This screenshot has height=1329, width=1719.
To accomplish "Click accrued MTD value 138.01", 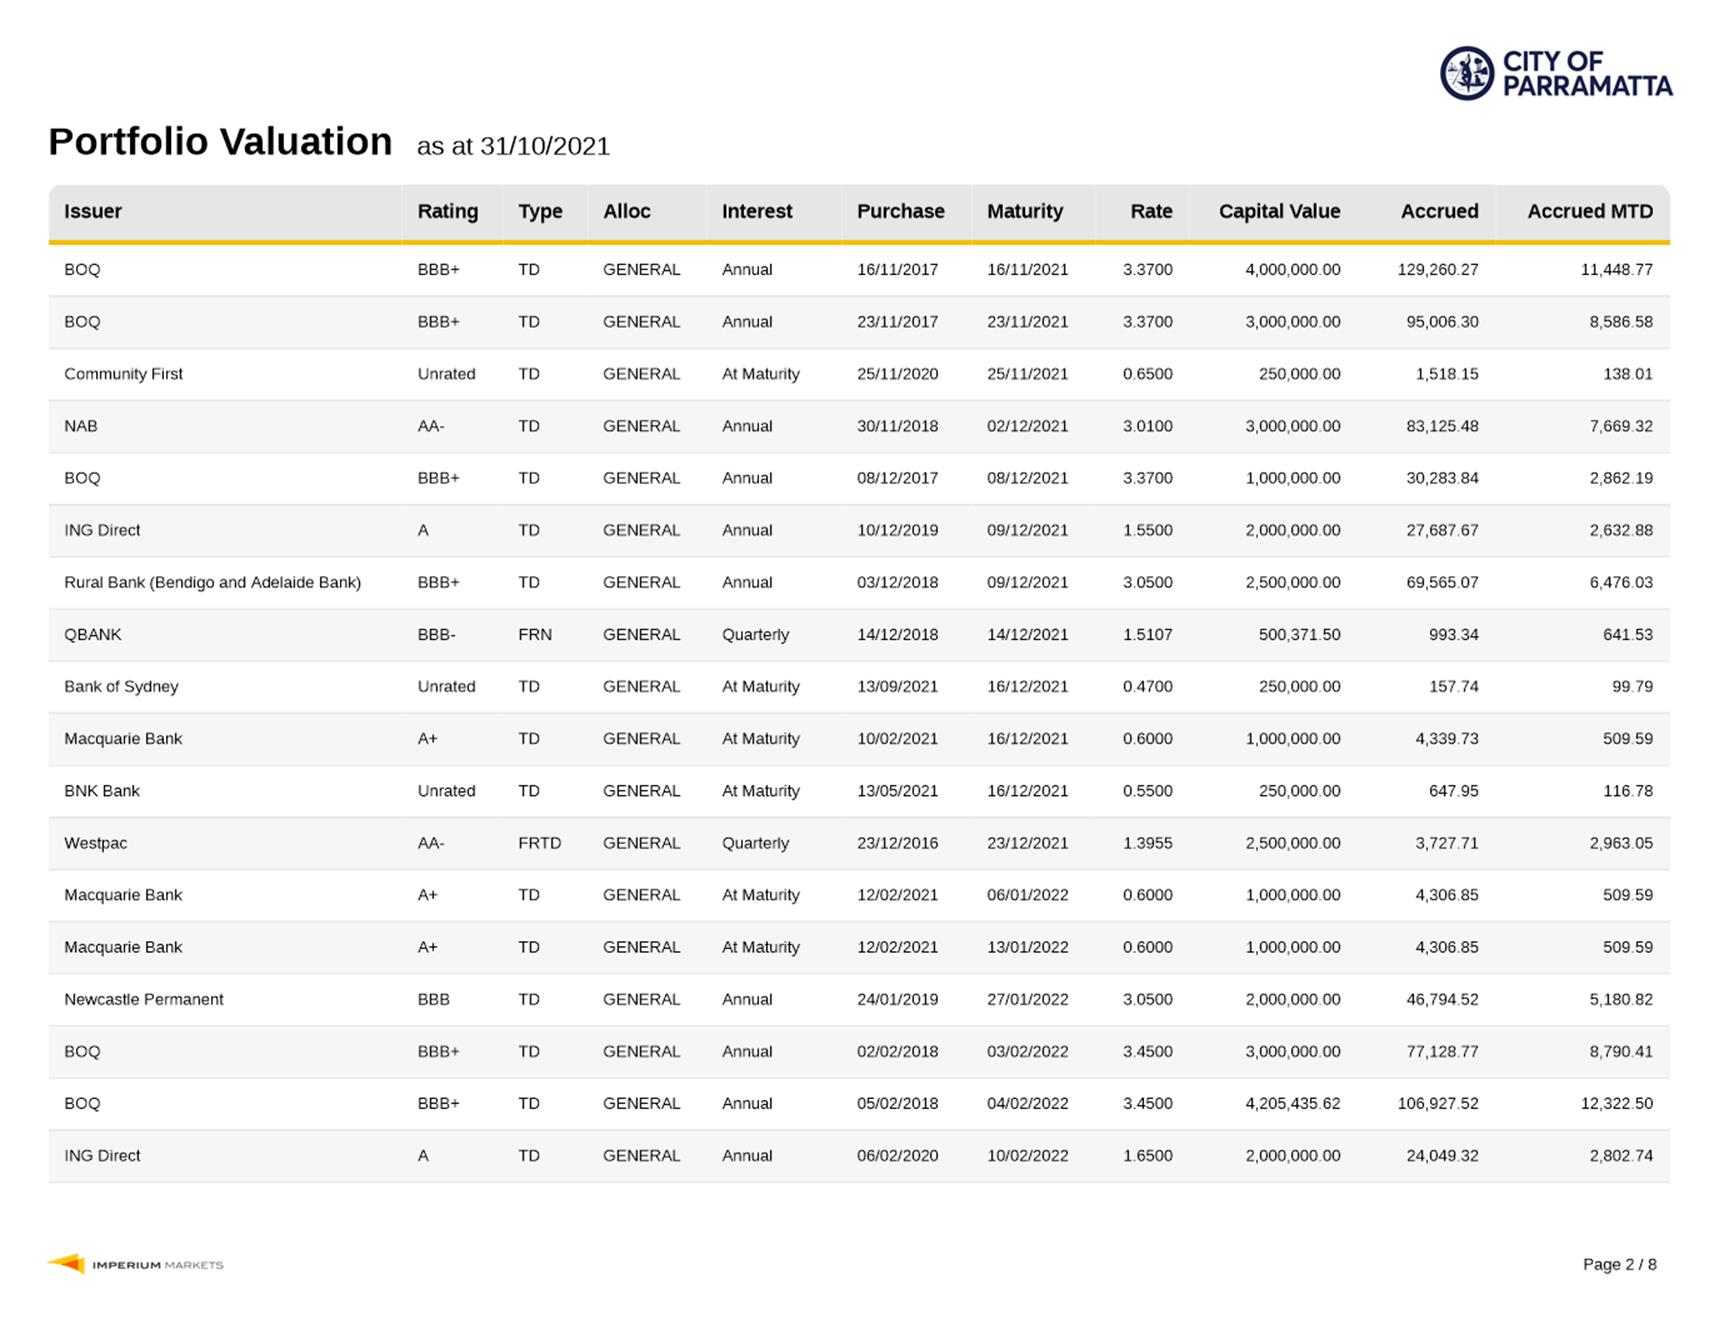I will coord(1628,374).
